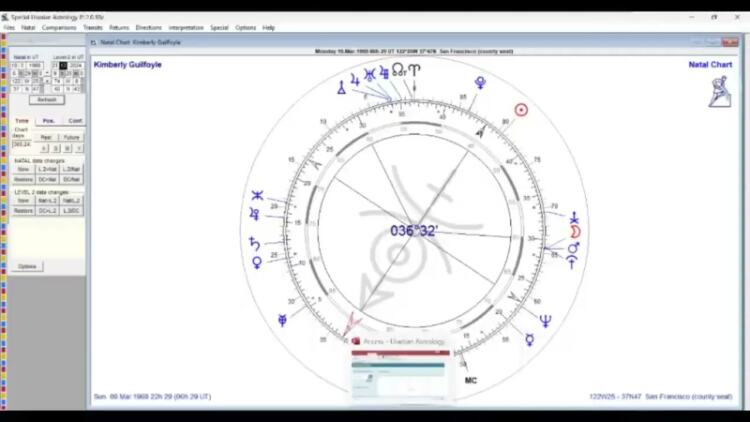
Task: Close the Natal Chart child window
Action: 730,42
